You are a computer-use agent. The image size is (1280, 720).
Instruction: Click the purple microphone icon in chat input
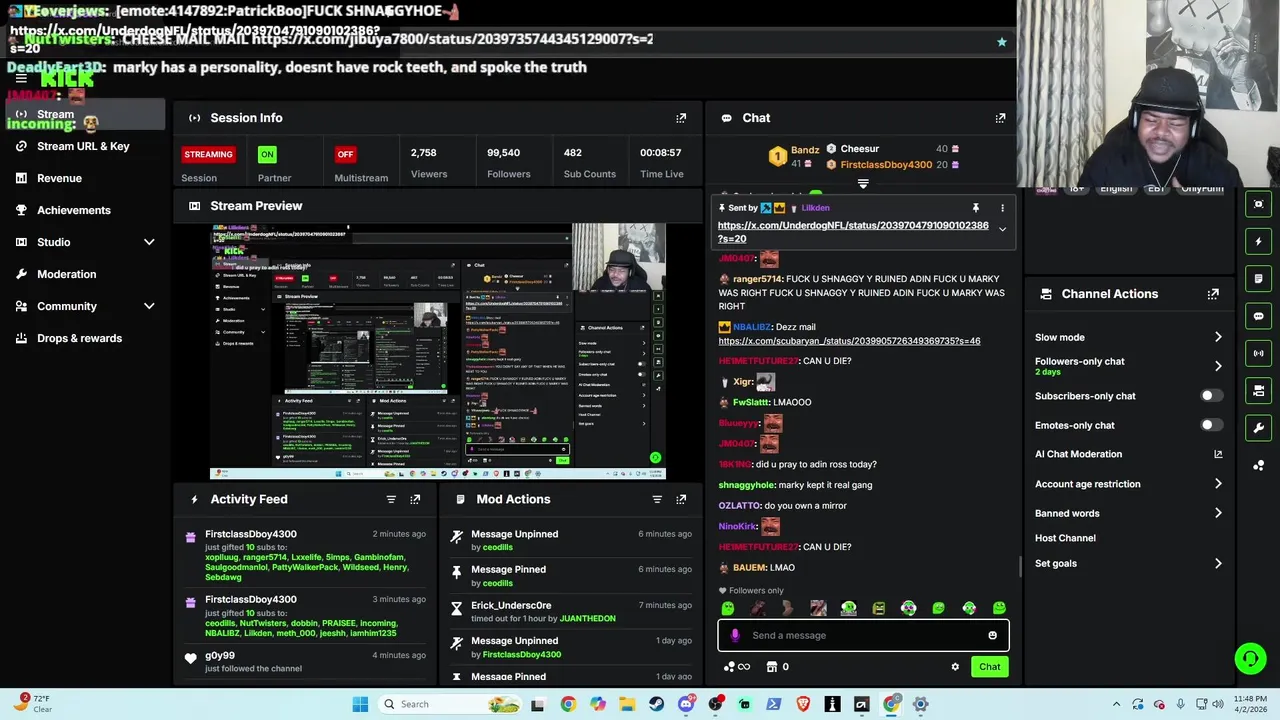tap(735, 635)
